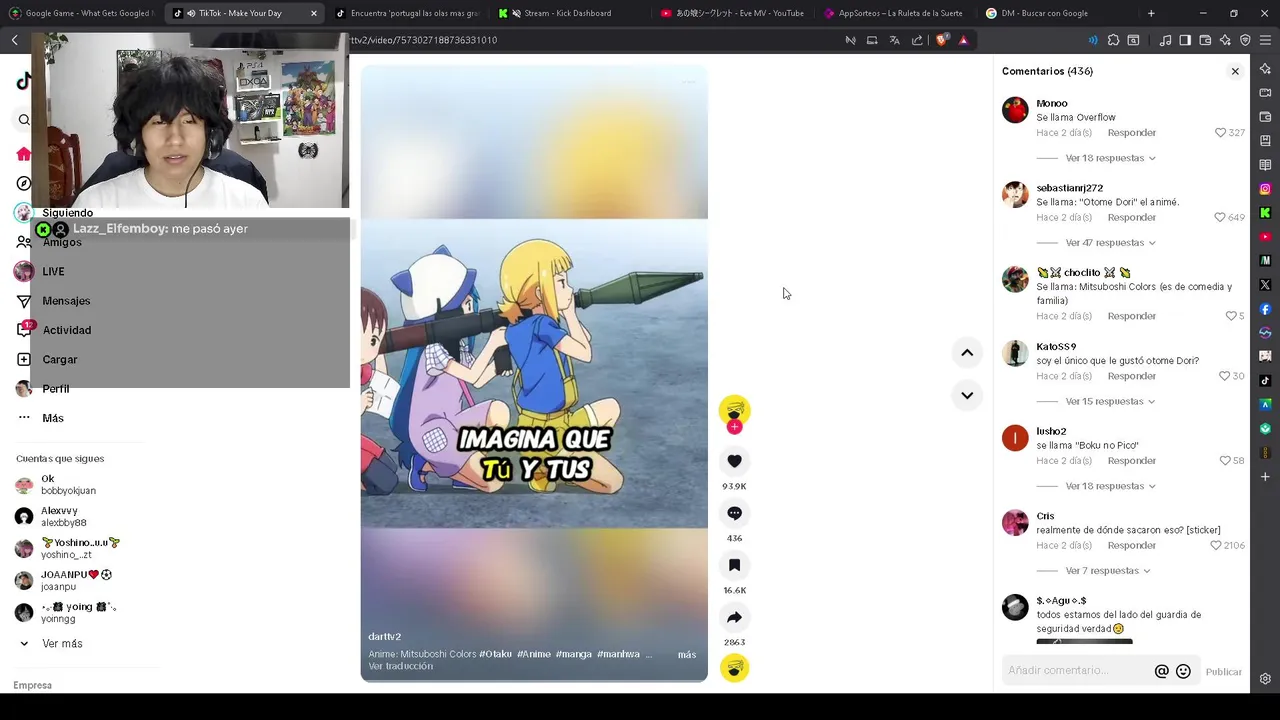Open Facebook from the browser sidebar
The height and width of the screenshot is (720, 1280).
tap(1265, 309)
